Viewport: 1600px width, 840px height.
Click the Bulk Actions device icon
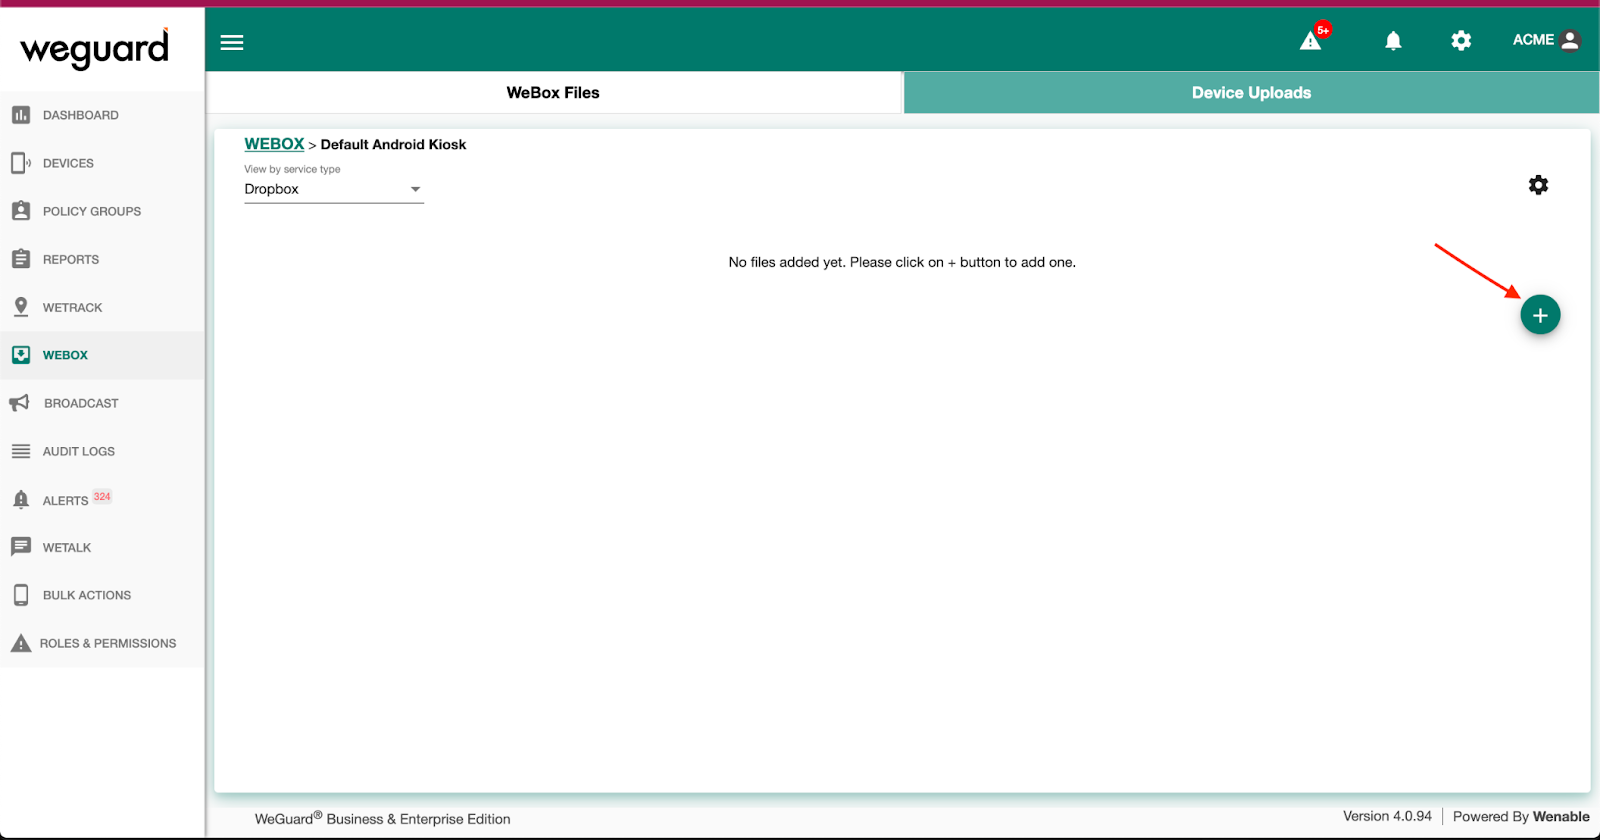tap(21, 595)
